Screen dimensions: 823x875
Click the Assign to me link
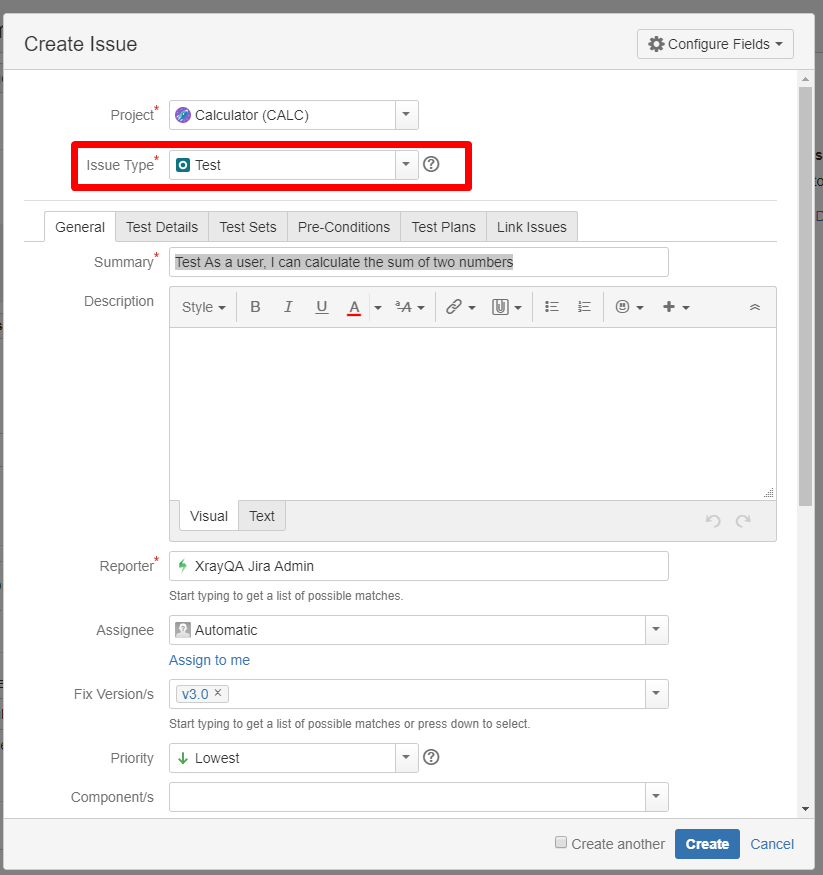click(x=209, y=660)
